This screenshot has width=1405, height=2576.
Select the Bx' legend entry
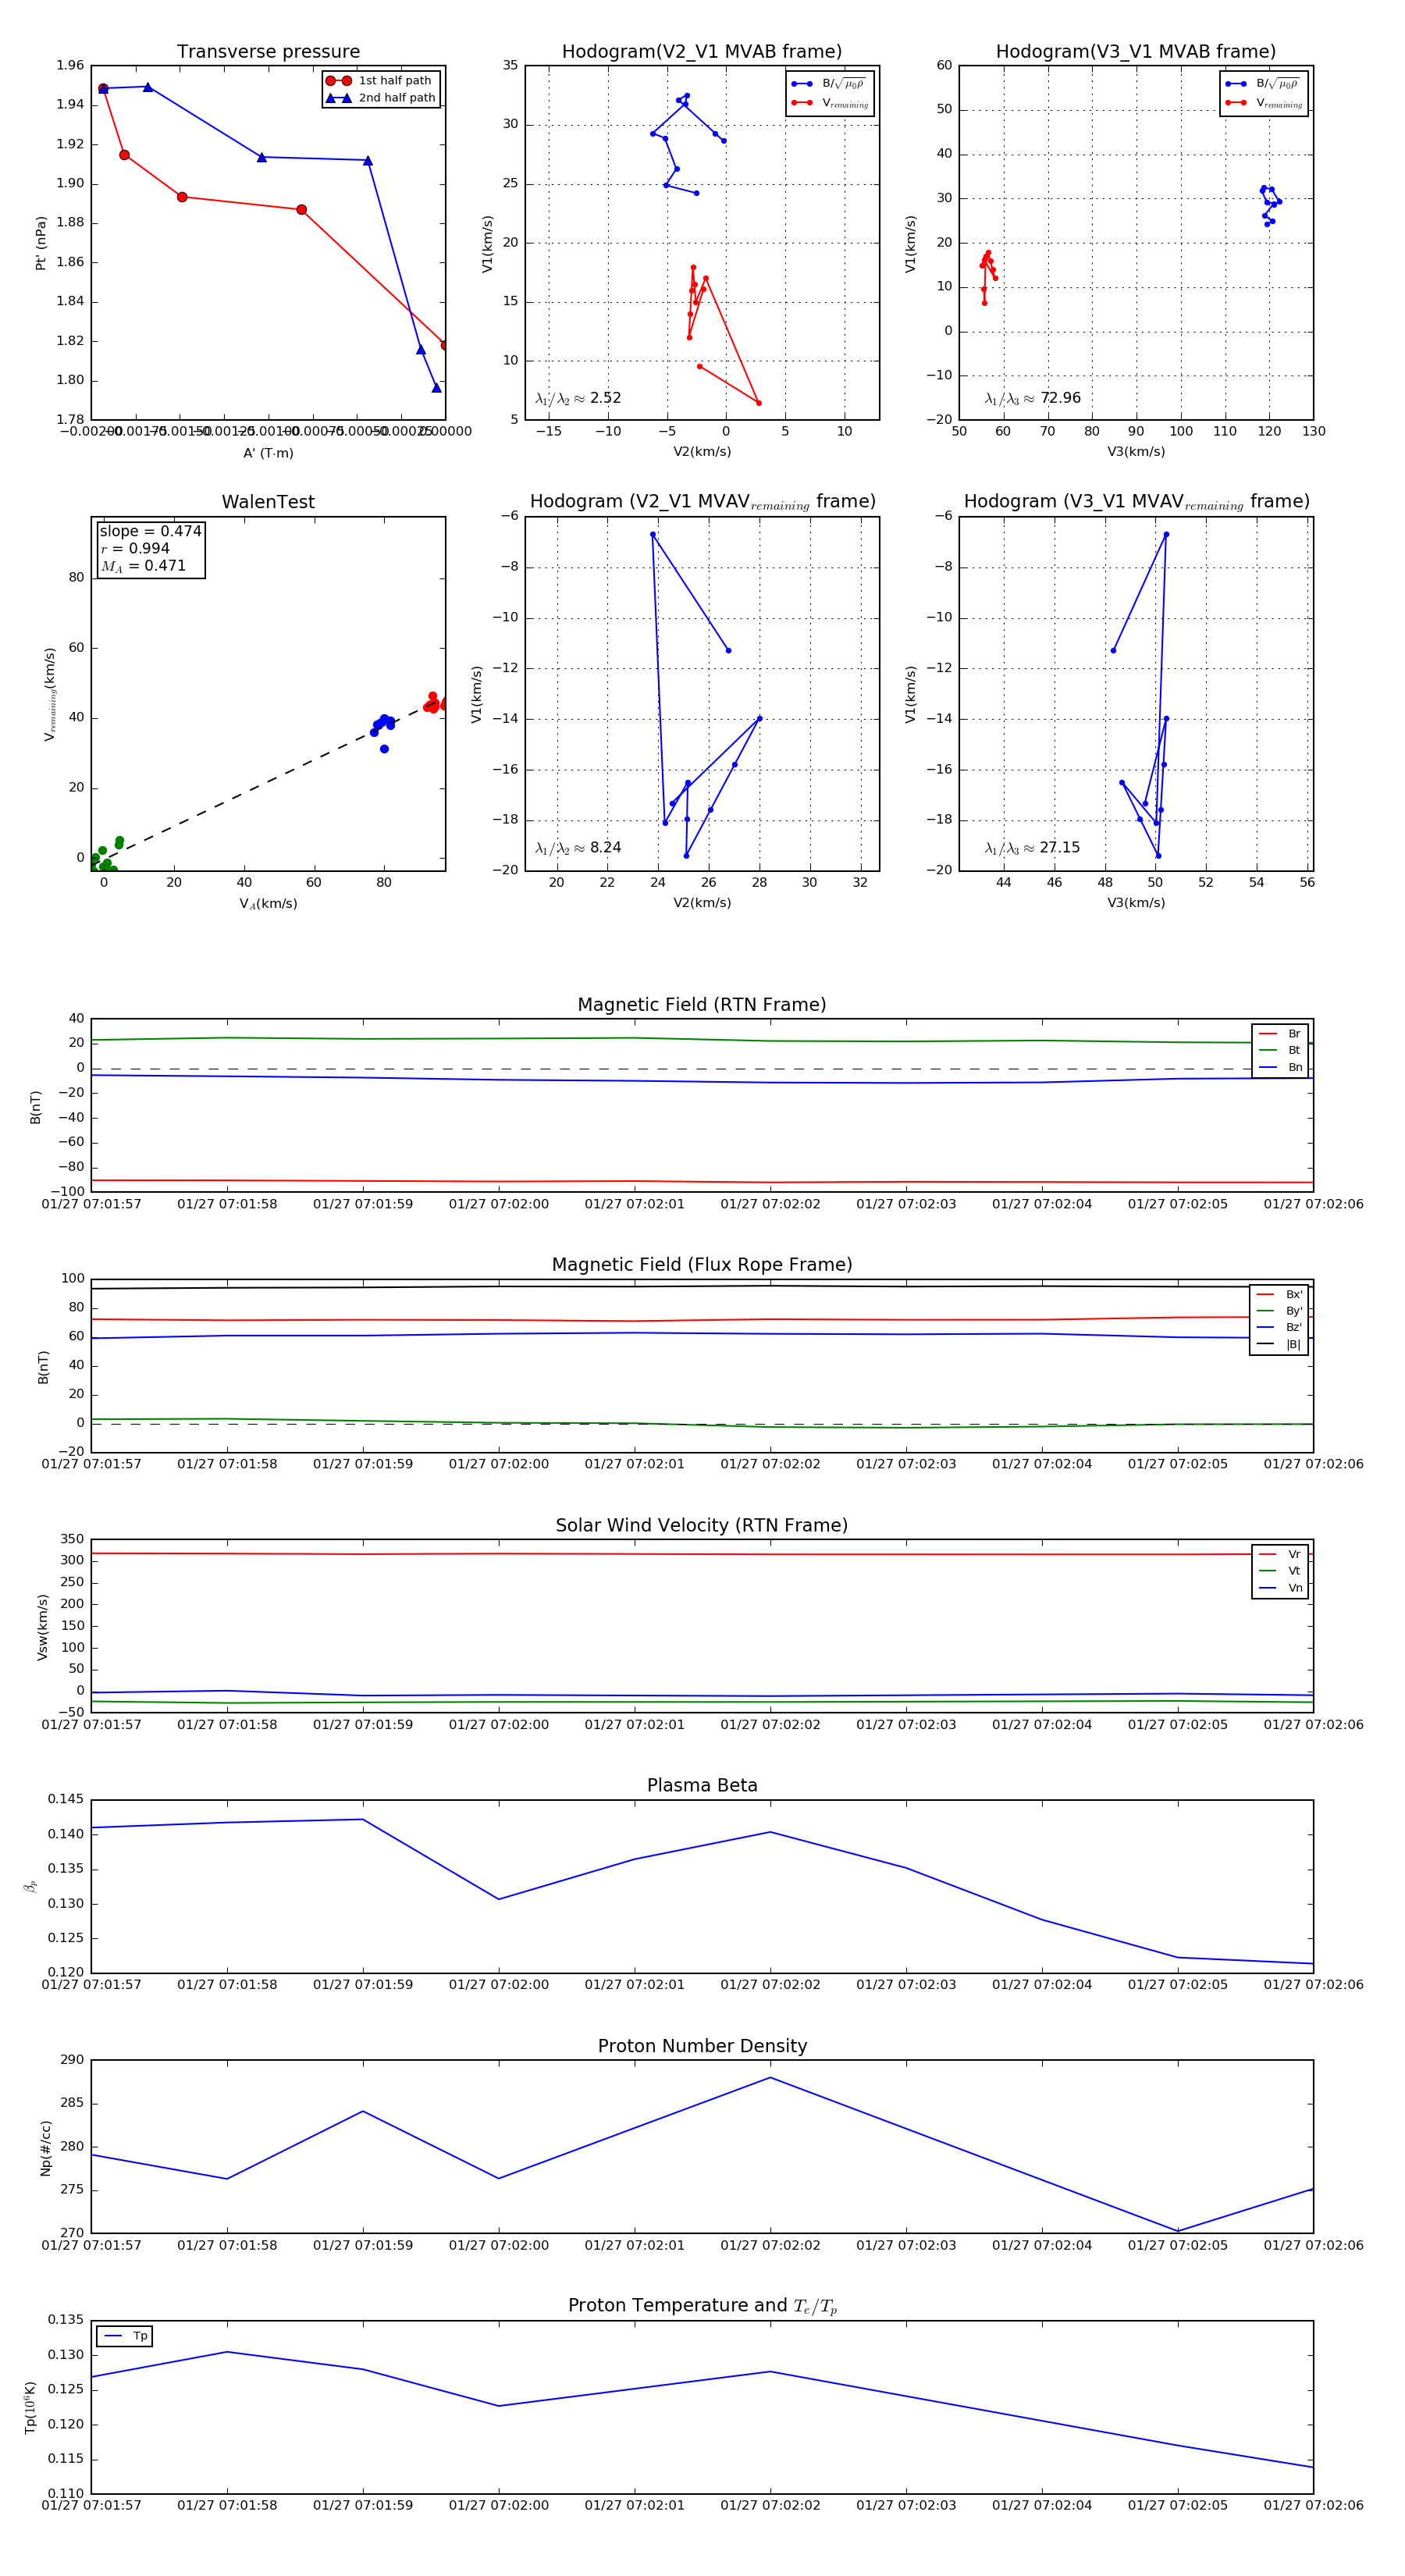point(1279,1294)
